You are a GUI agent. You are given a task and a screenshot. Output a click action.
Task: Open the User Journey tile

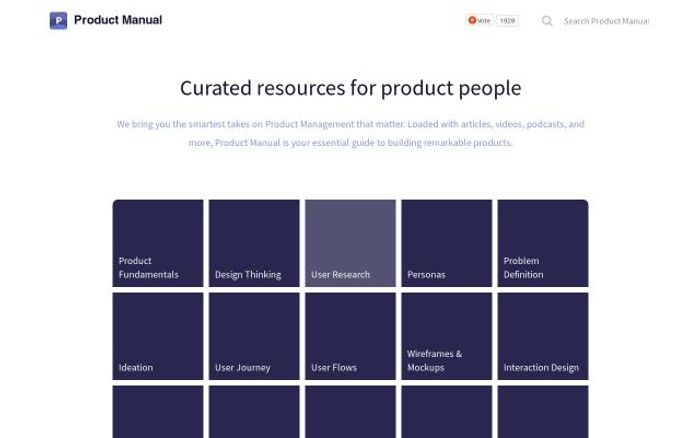pyautogui.click(x=254, y=336)
